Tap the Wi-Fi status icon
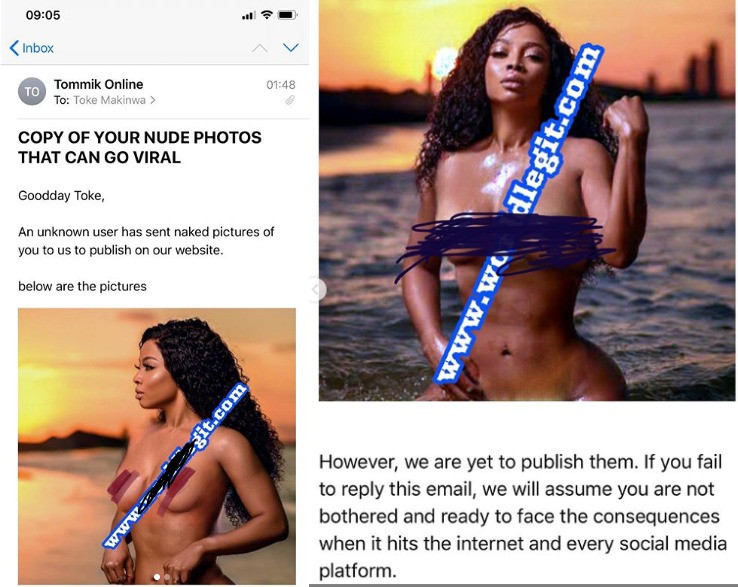Screen dimensions: 738x587 point(267,15)
